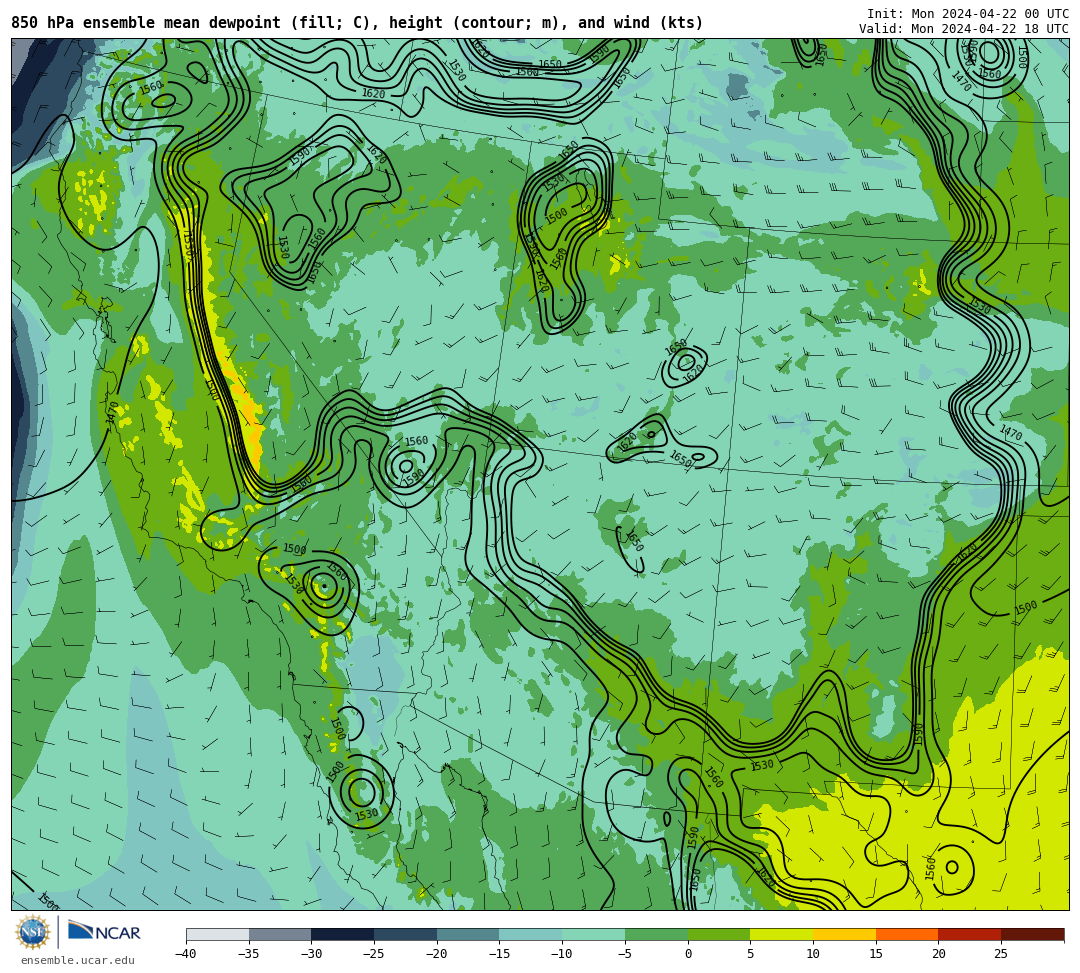Click the colorbar tick label −40
Screen dimensions: 1080x973
coord(185,954)
